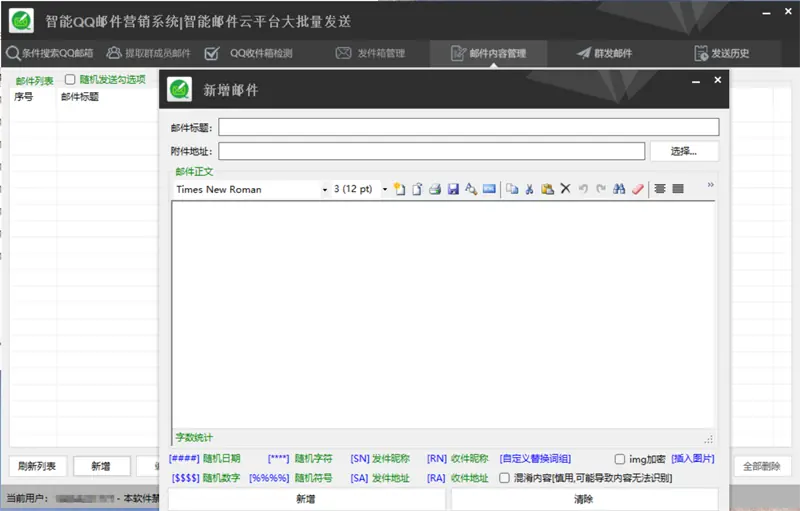
Task: Click the 新增 button under the mail list
Action: tap(101, 466)
